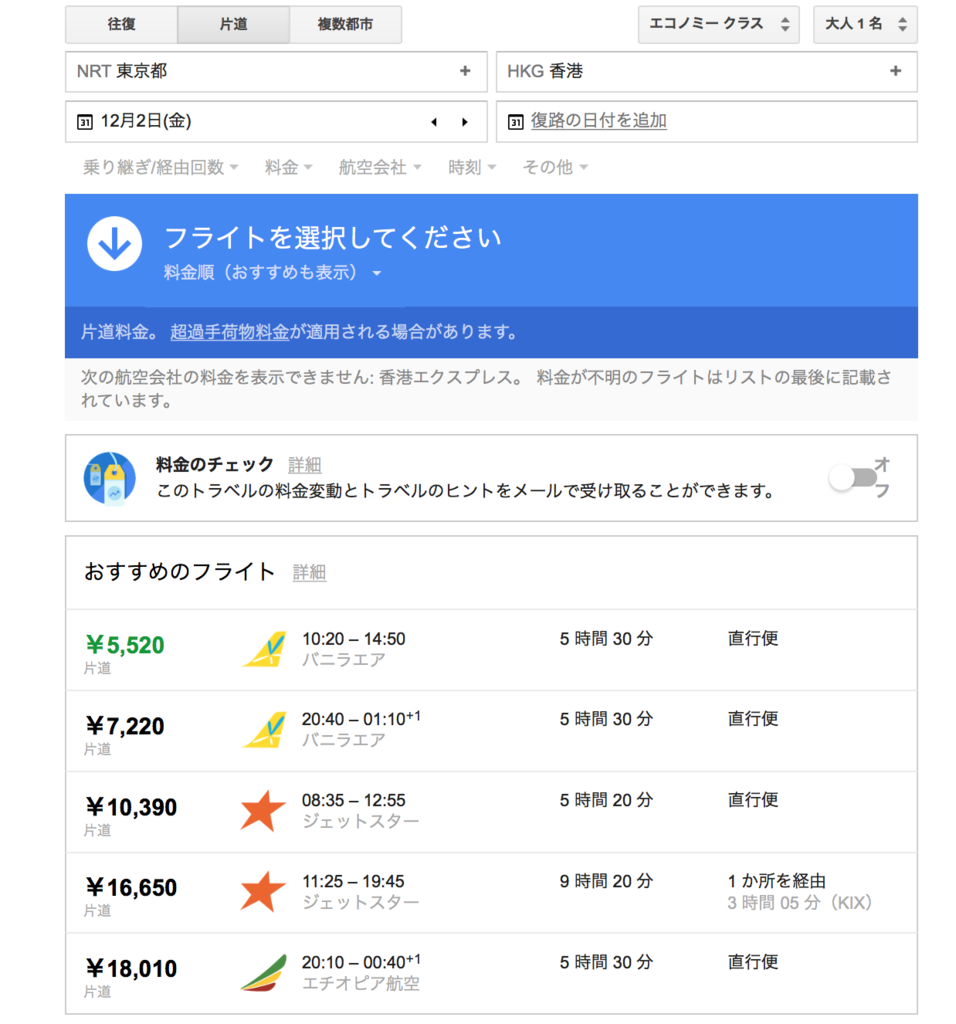Screen dimensions: 956x1024
Task: Go to previous date with left arrow
Action: 434,122
